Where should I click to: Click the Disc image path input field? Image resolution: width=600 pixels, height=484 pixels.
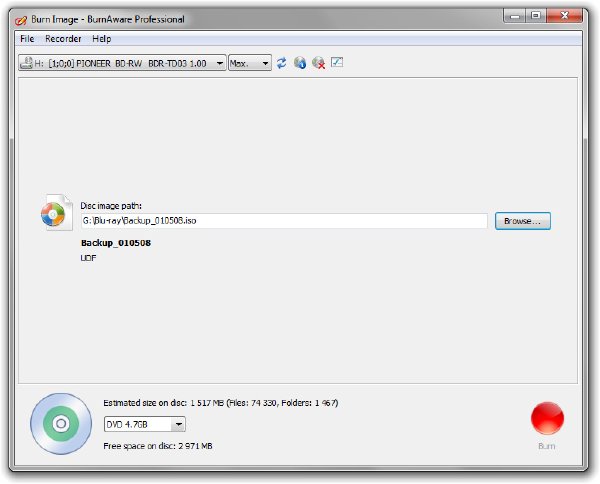(x=284, y=221)
